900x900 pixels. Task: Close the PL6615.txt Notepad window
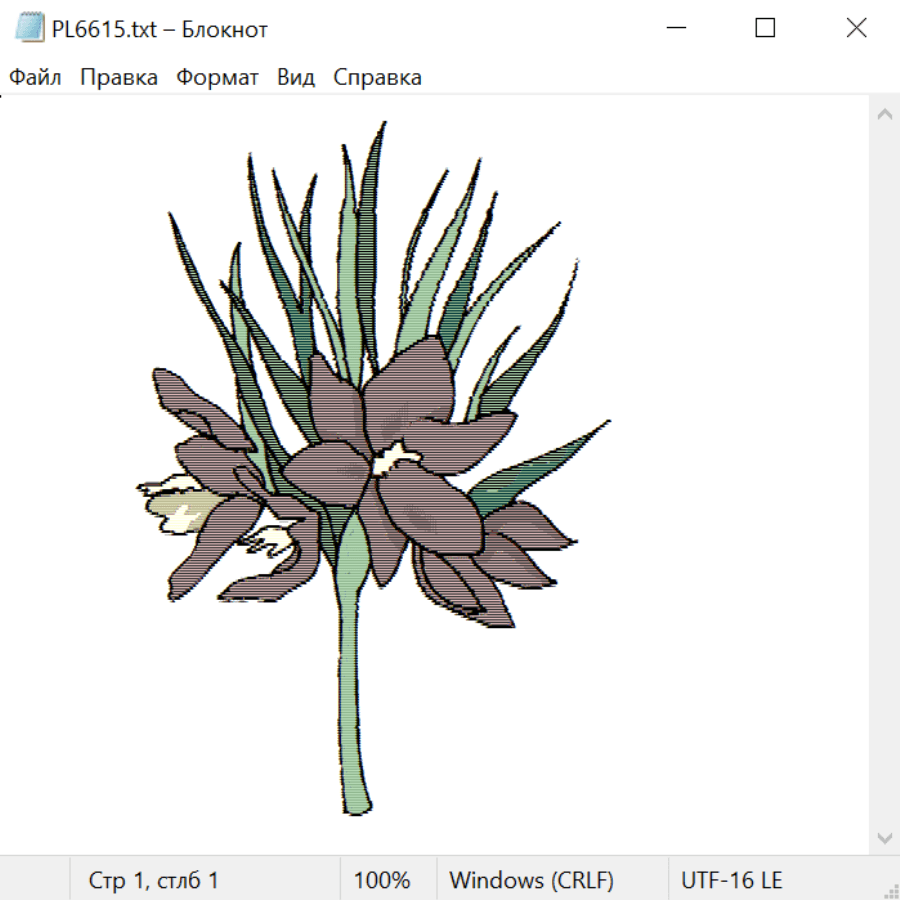tap(856, 29)
